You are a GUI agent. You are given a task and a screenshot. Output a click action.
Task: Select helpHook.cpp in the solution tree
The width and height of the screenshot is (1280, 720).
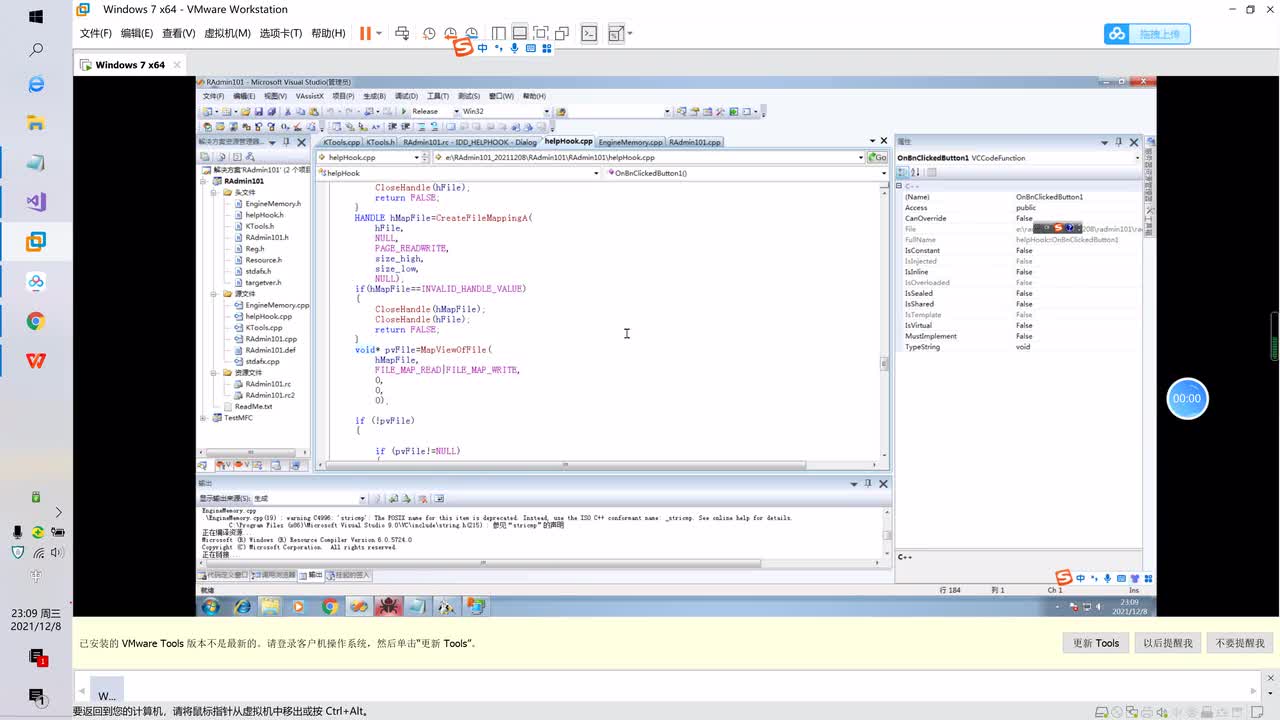268,316
